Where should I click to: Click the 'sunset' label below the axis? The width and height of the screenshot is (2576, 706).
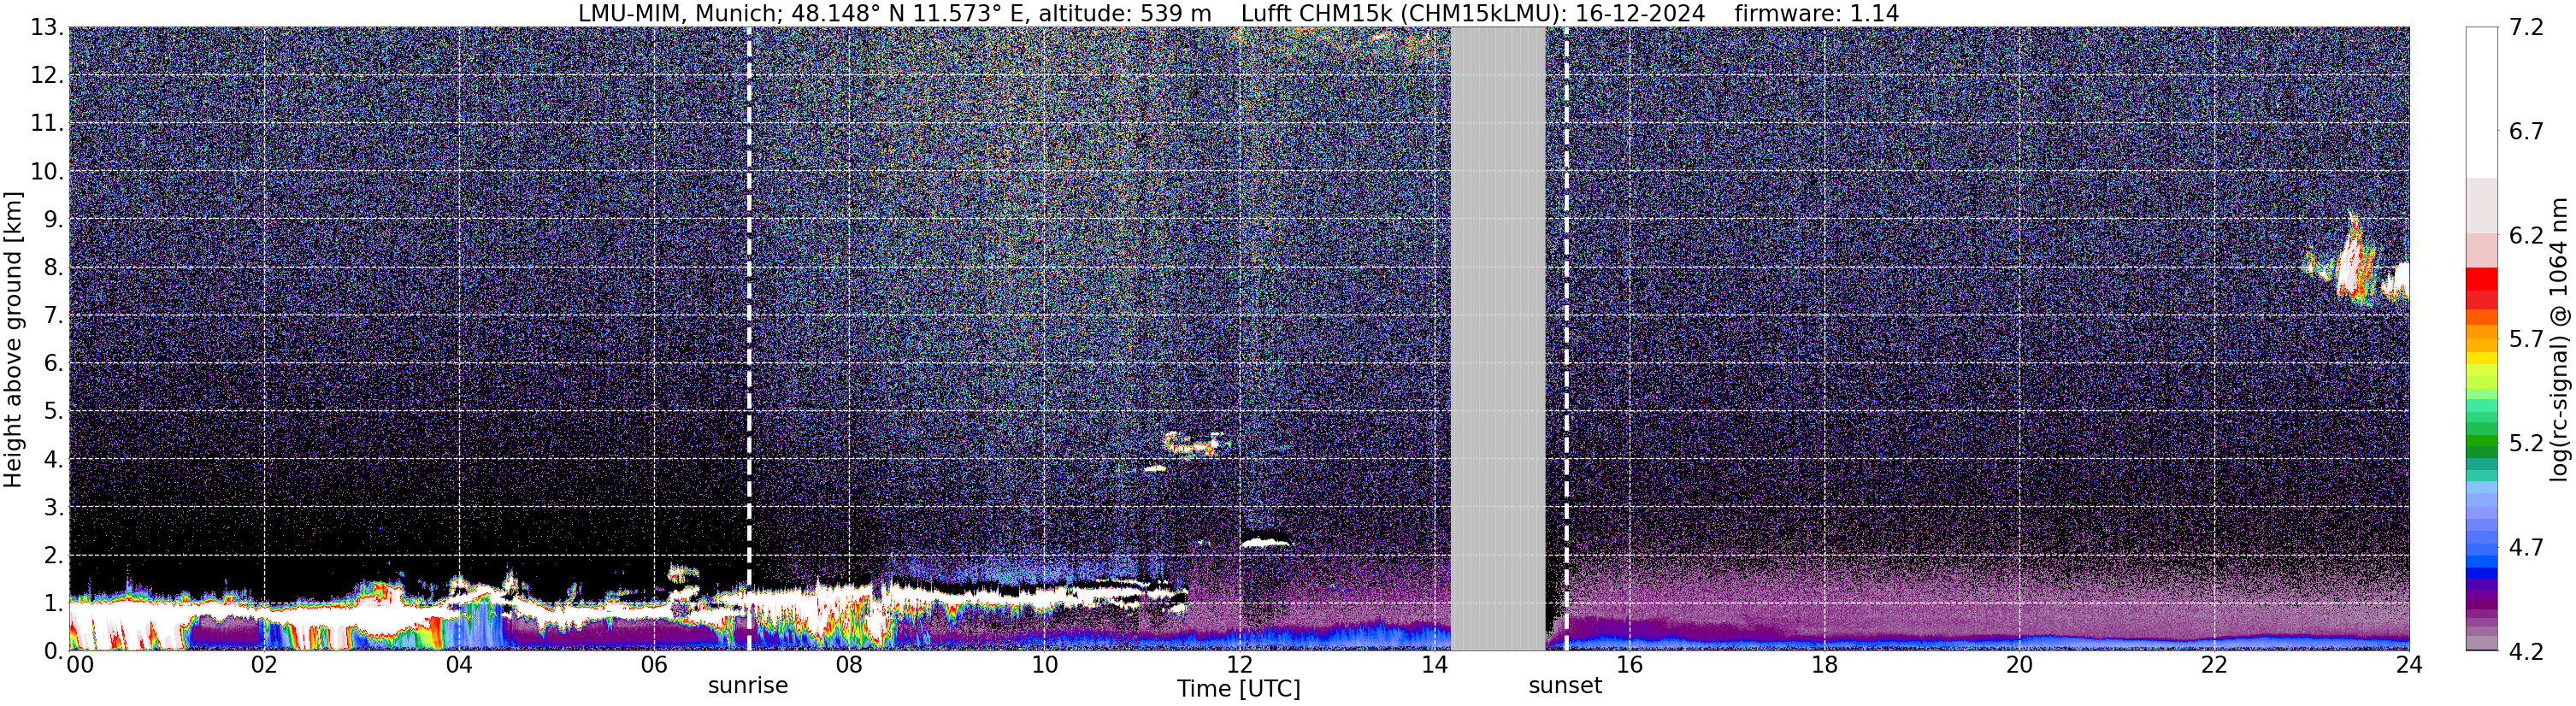(1565, 686)
